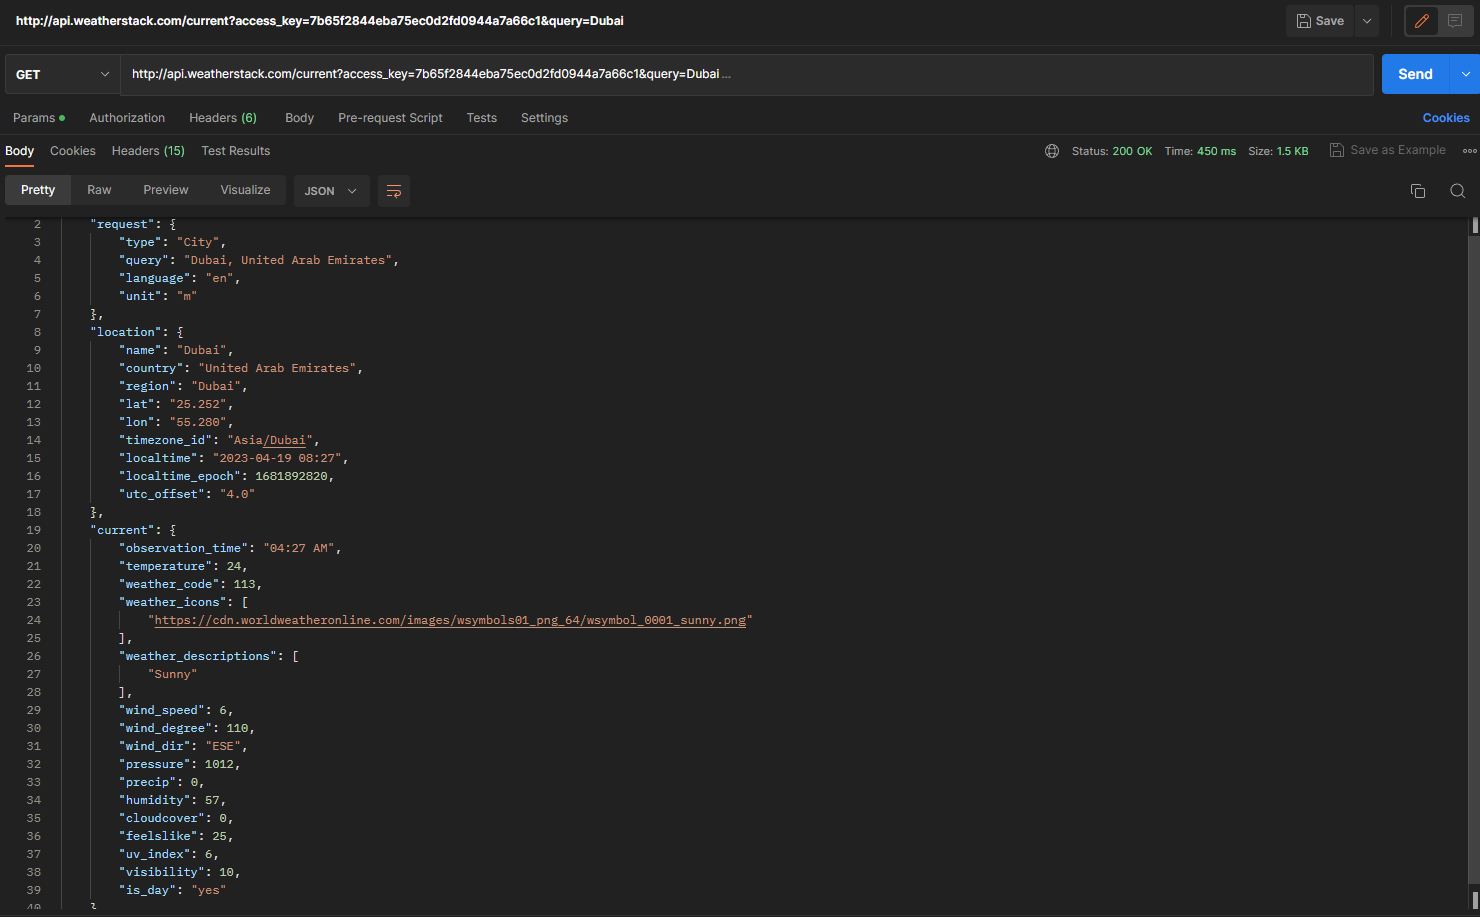Open the Cookies link on the right
1480x917 pixels.
point(1446,117)
